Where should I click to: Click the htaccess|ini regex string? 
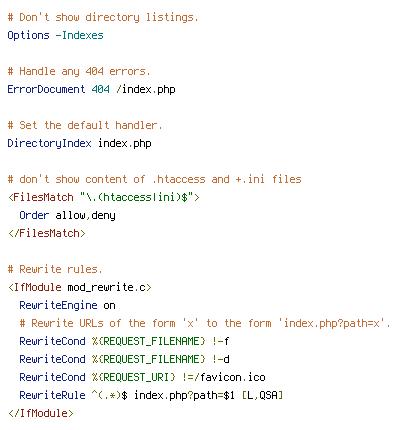(x=137, y=197)
